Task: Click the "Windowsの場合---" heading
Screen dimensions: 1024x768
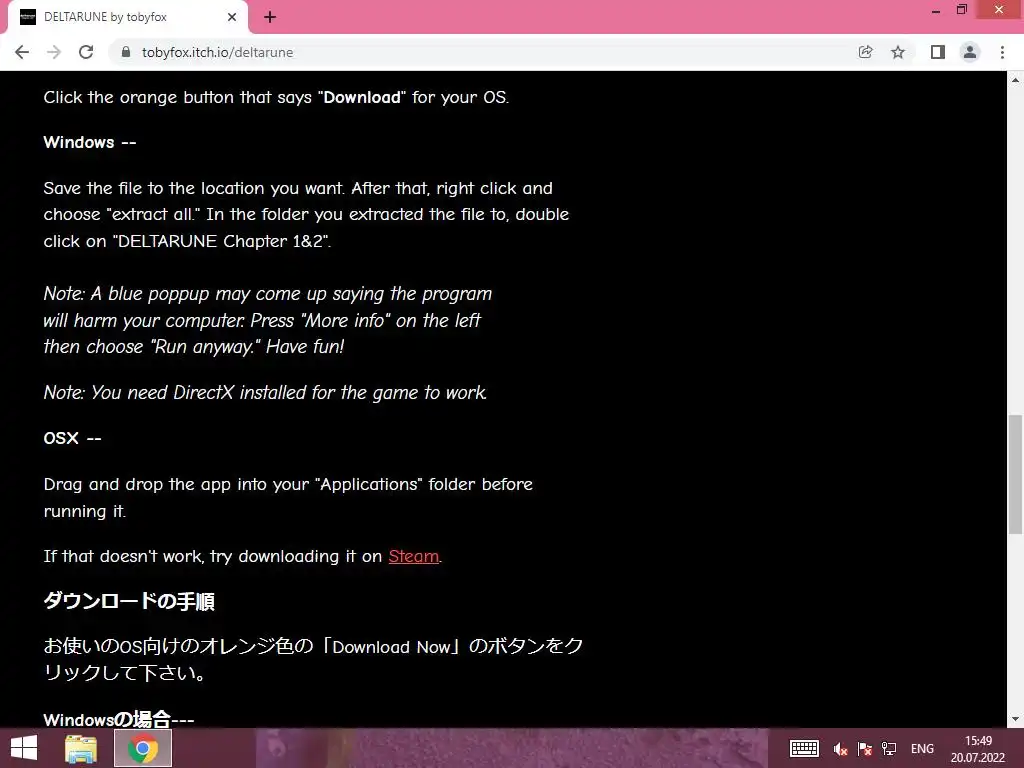Action: [x=119, y=719]
